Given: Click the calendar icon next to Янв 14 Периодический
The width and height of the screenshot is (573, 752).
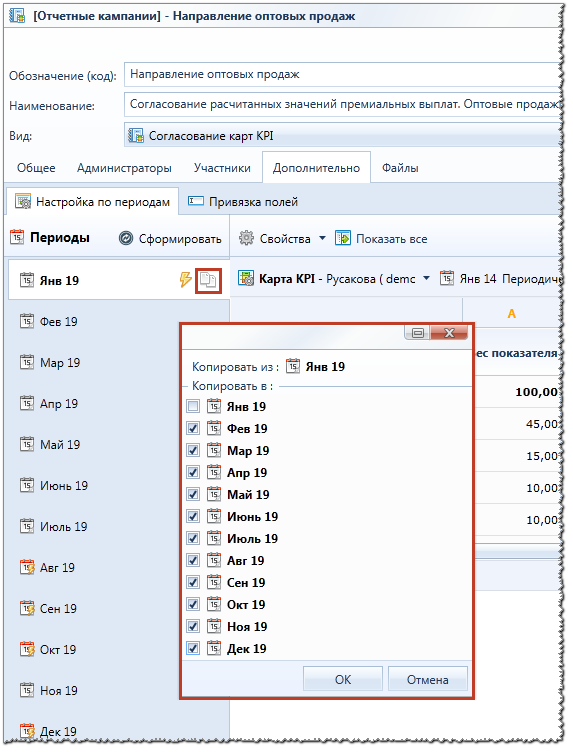Looking at the screenshot, I should click(x=447, y=278).
